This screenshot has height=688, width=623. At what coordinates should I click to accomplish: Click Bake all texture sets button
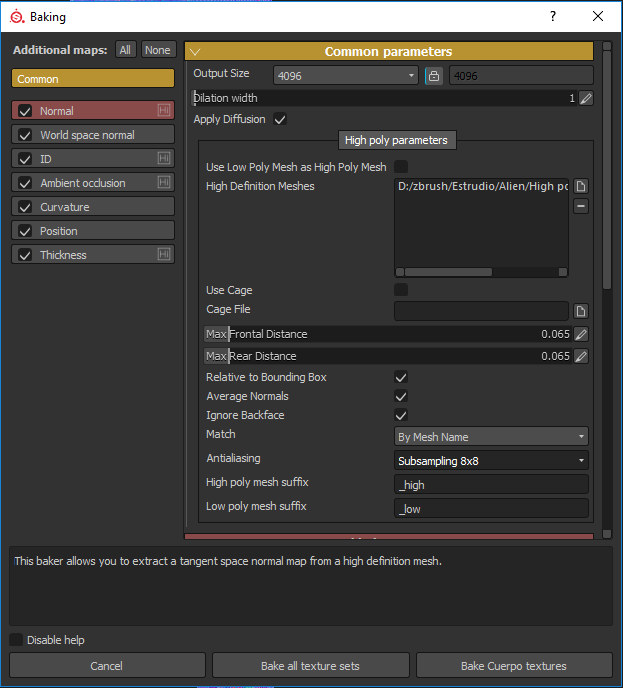pyautogui.click(x=311, y=666)
